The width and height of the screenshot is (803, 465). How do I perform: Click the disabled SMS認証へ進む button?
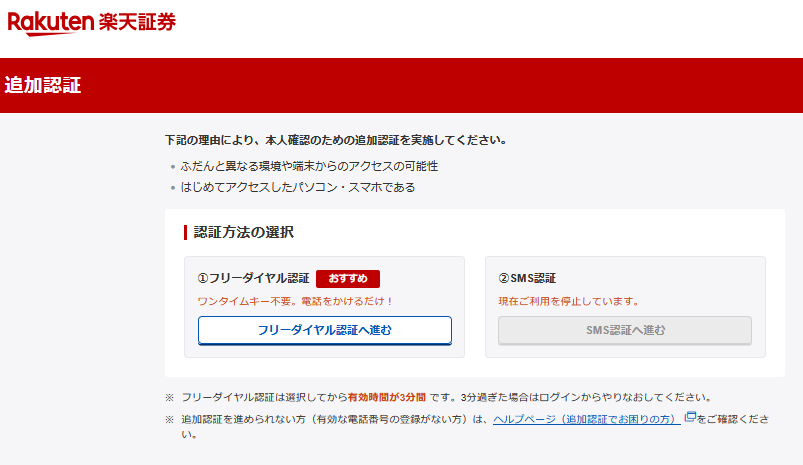click(x=625, y=330)
